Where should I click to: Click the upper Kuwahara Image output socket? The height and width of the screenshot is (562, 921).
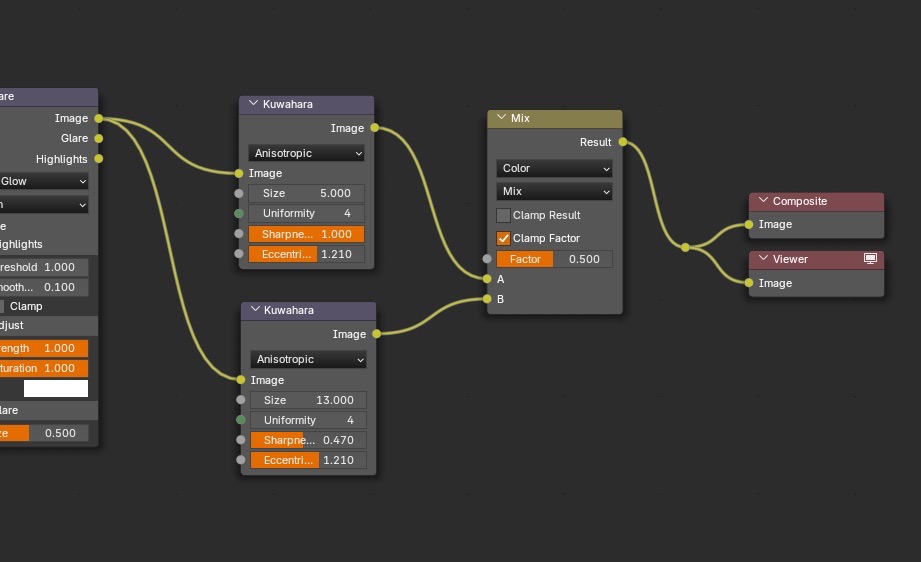[375, 128]
